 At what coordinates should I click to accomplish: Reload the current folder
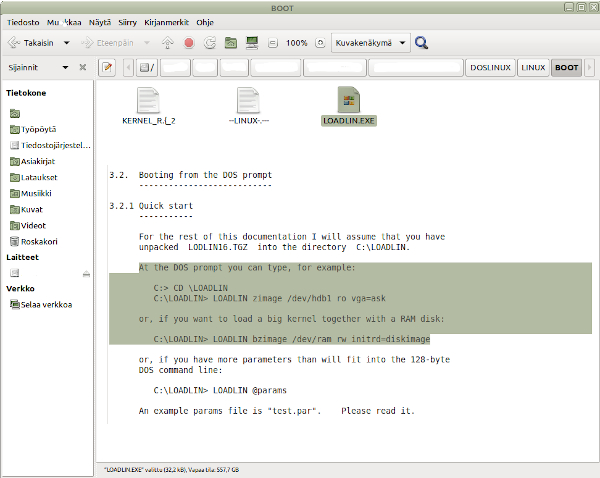[210, 43]
